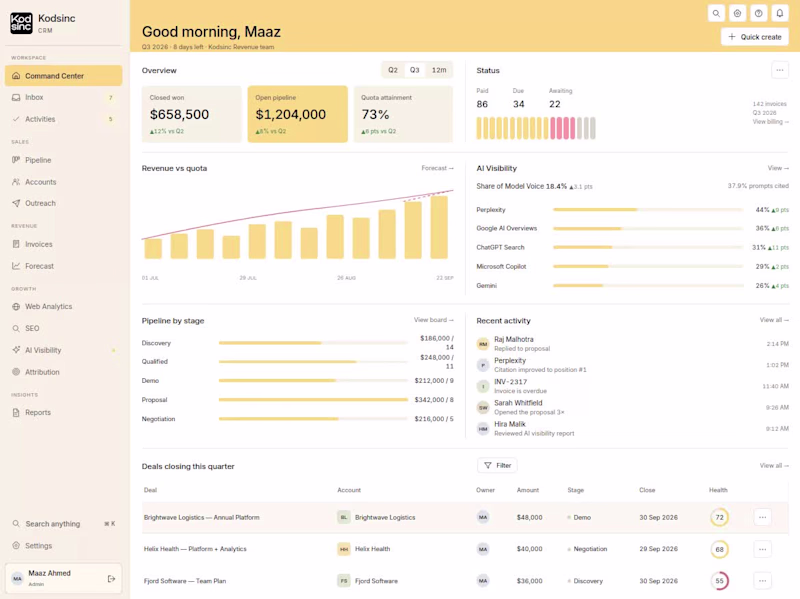Open Forecast in the sidebar
This screenshot has width=800, height=599.
63,266
